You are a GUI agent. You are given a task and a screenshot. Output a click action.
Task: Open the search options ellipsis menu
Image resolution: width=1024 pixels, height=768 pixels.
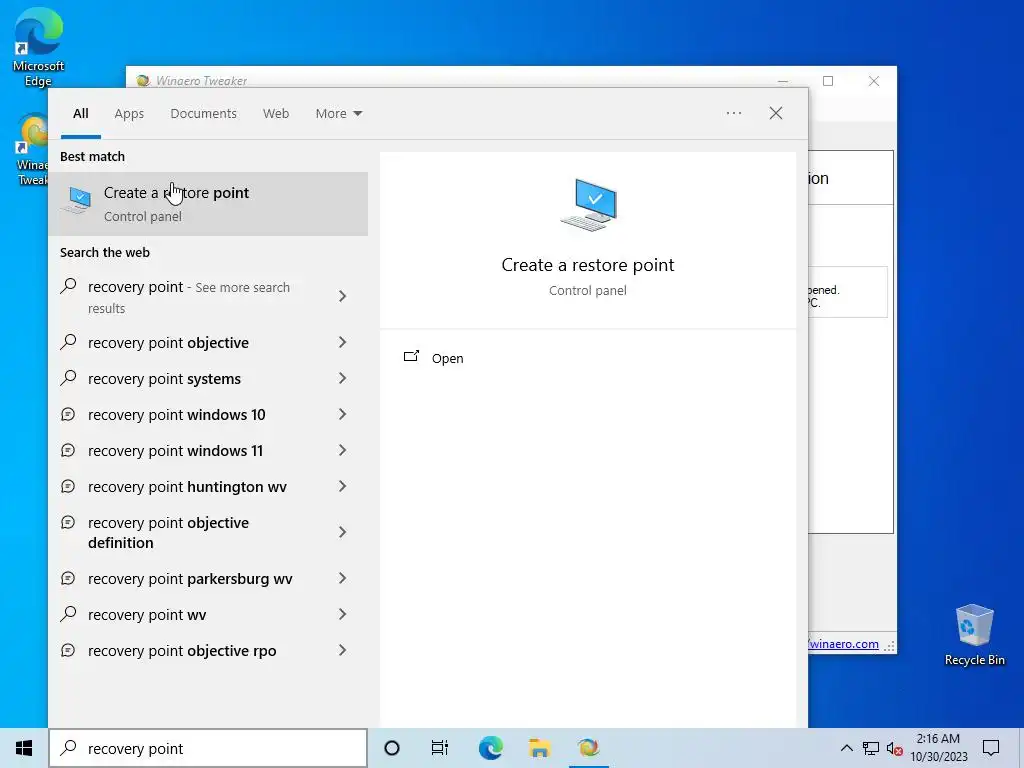[734, 113]
